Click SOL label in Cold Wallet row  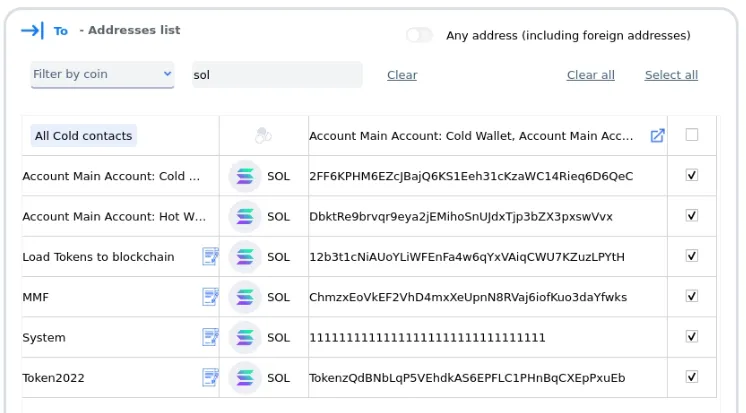coord(278,176)
